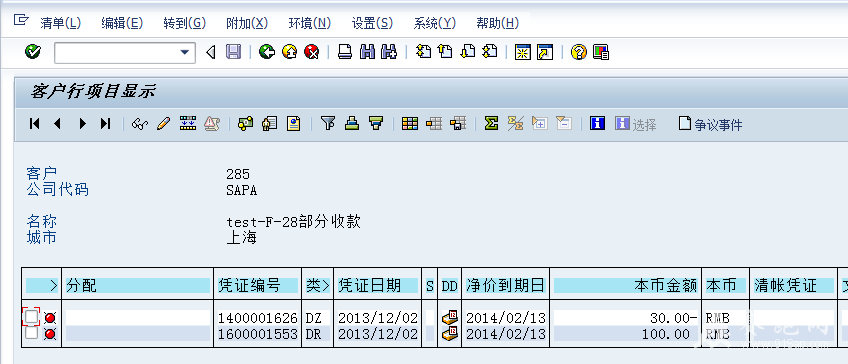Jump to first item in list toolbar

click(x=34, y=124)
